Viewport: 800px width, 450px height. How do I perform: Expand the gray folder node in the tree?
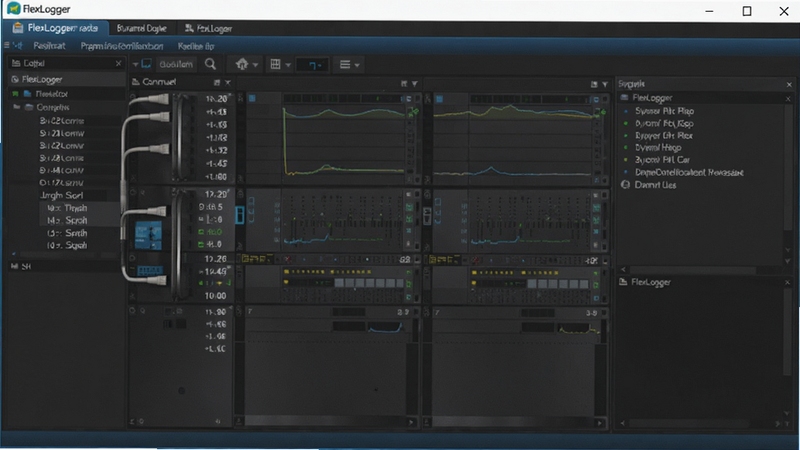coord(17,107)
